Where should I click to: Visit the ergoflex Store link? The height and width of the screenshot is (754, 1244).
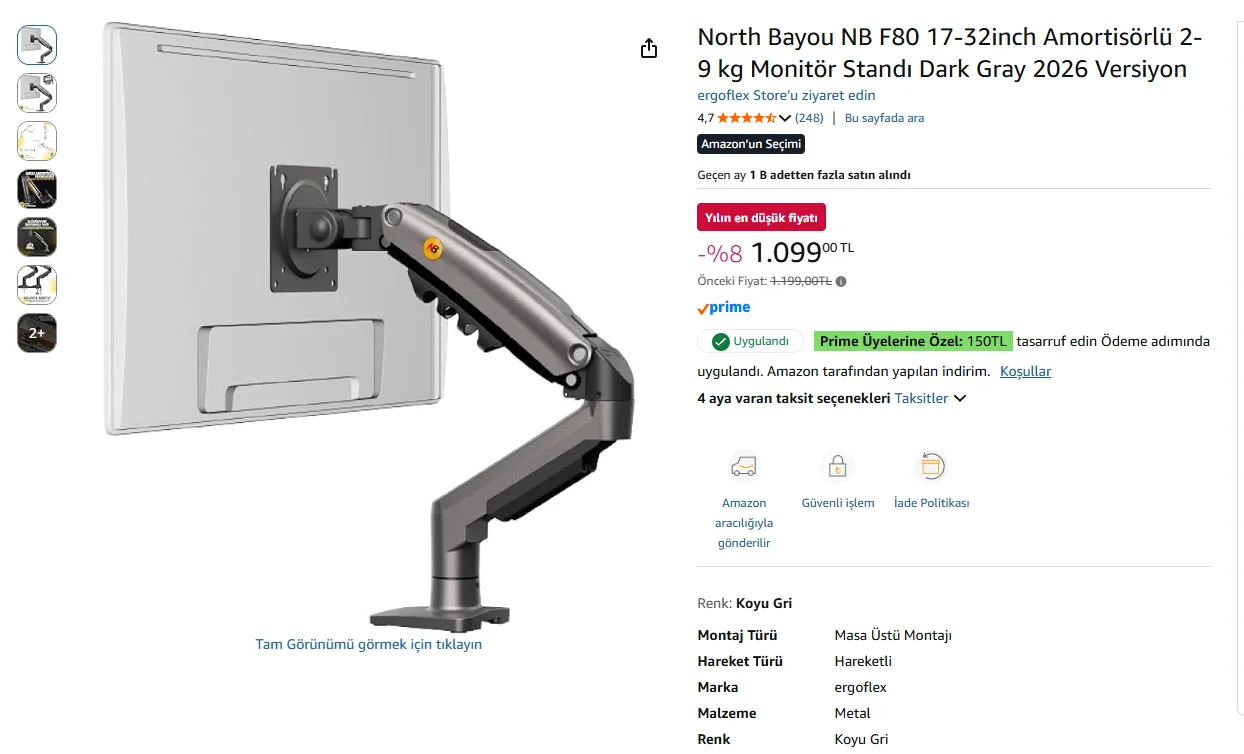click(x=786, y=96)
